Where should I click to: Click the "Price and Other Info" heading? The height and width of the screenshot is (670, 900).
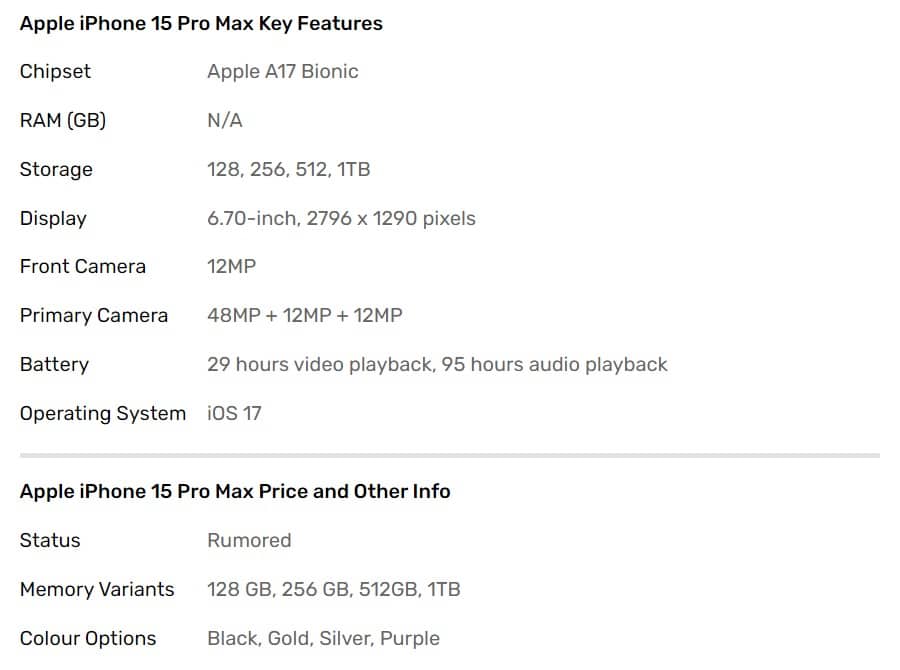pyautogui.click(x=235, y=491)
